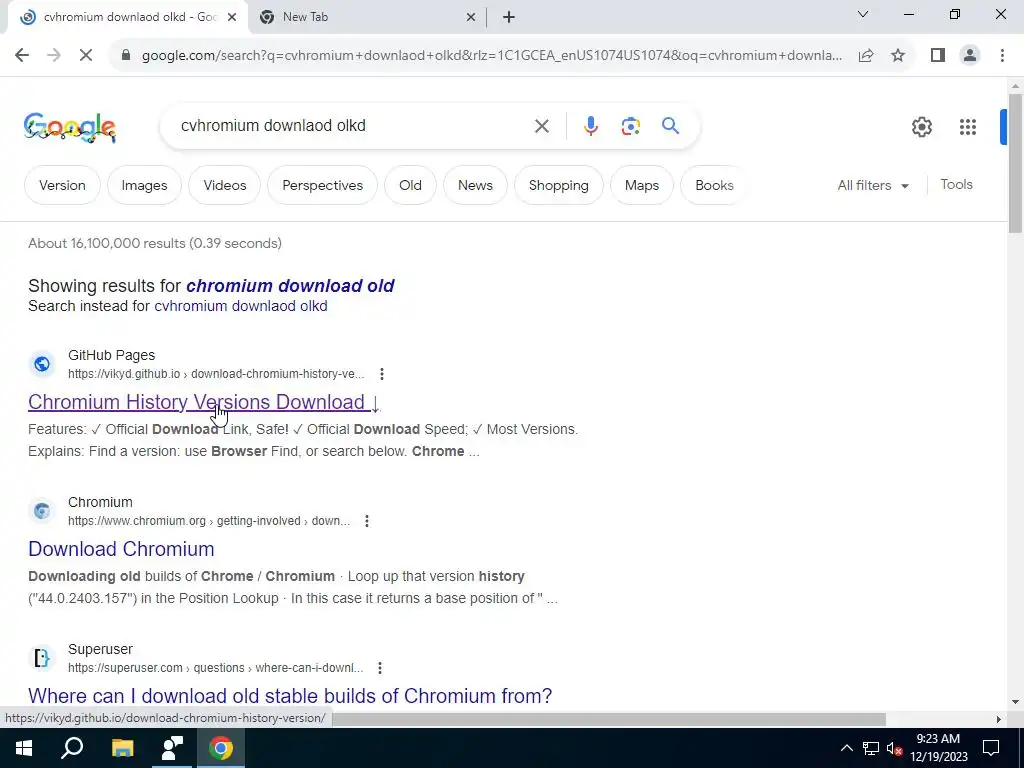Search by image with the Lens camera icon
Image resolution: width=1024 pixels, height=768 pixels.
[630, 126]
